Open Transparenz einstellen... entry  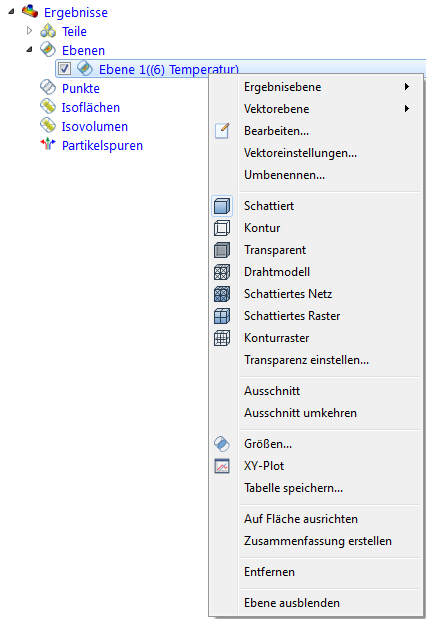316,360
